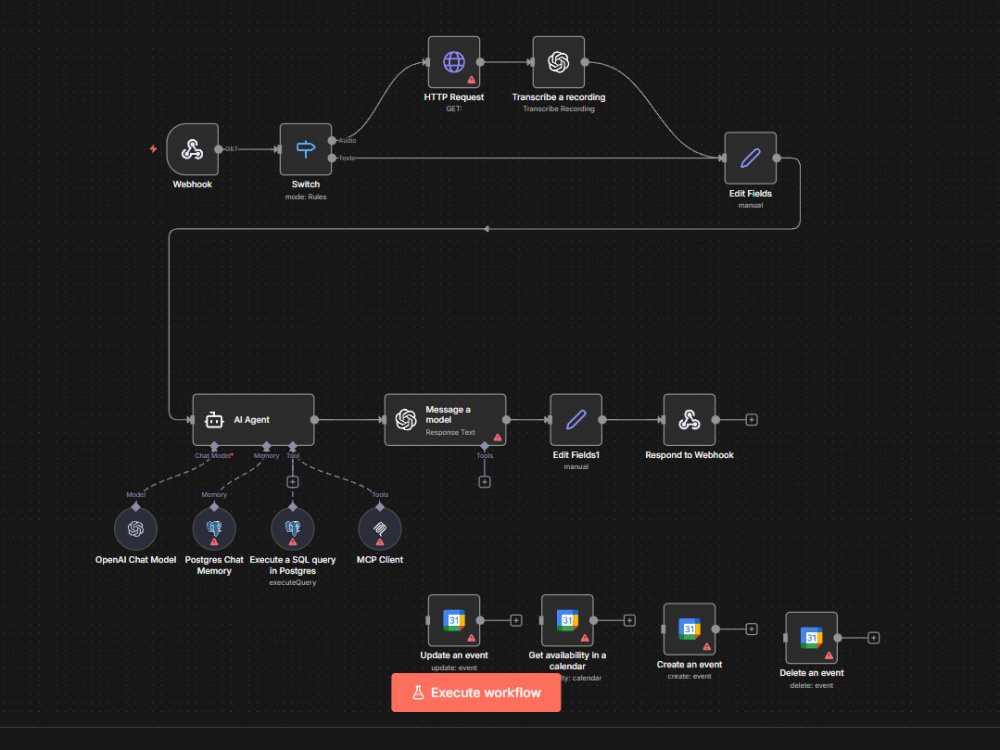
Task: Open the AI Agent node
Action: click(x=253, y=420)
